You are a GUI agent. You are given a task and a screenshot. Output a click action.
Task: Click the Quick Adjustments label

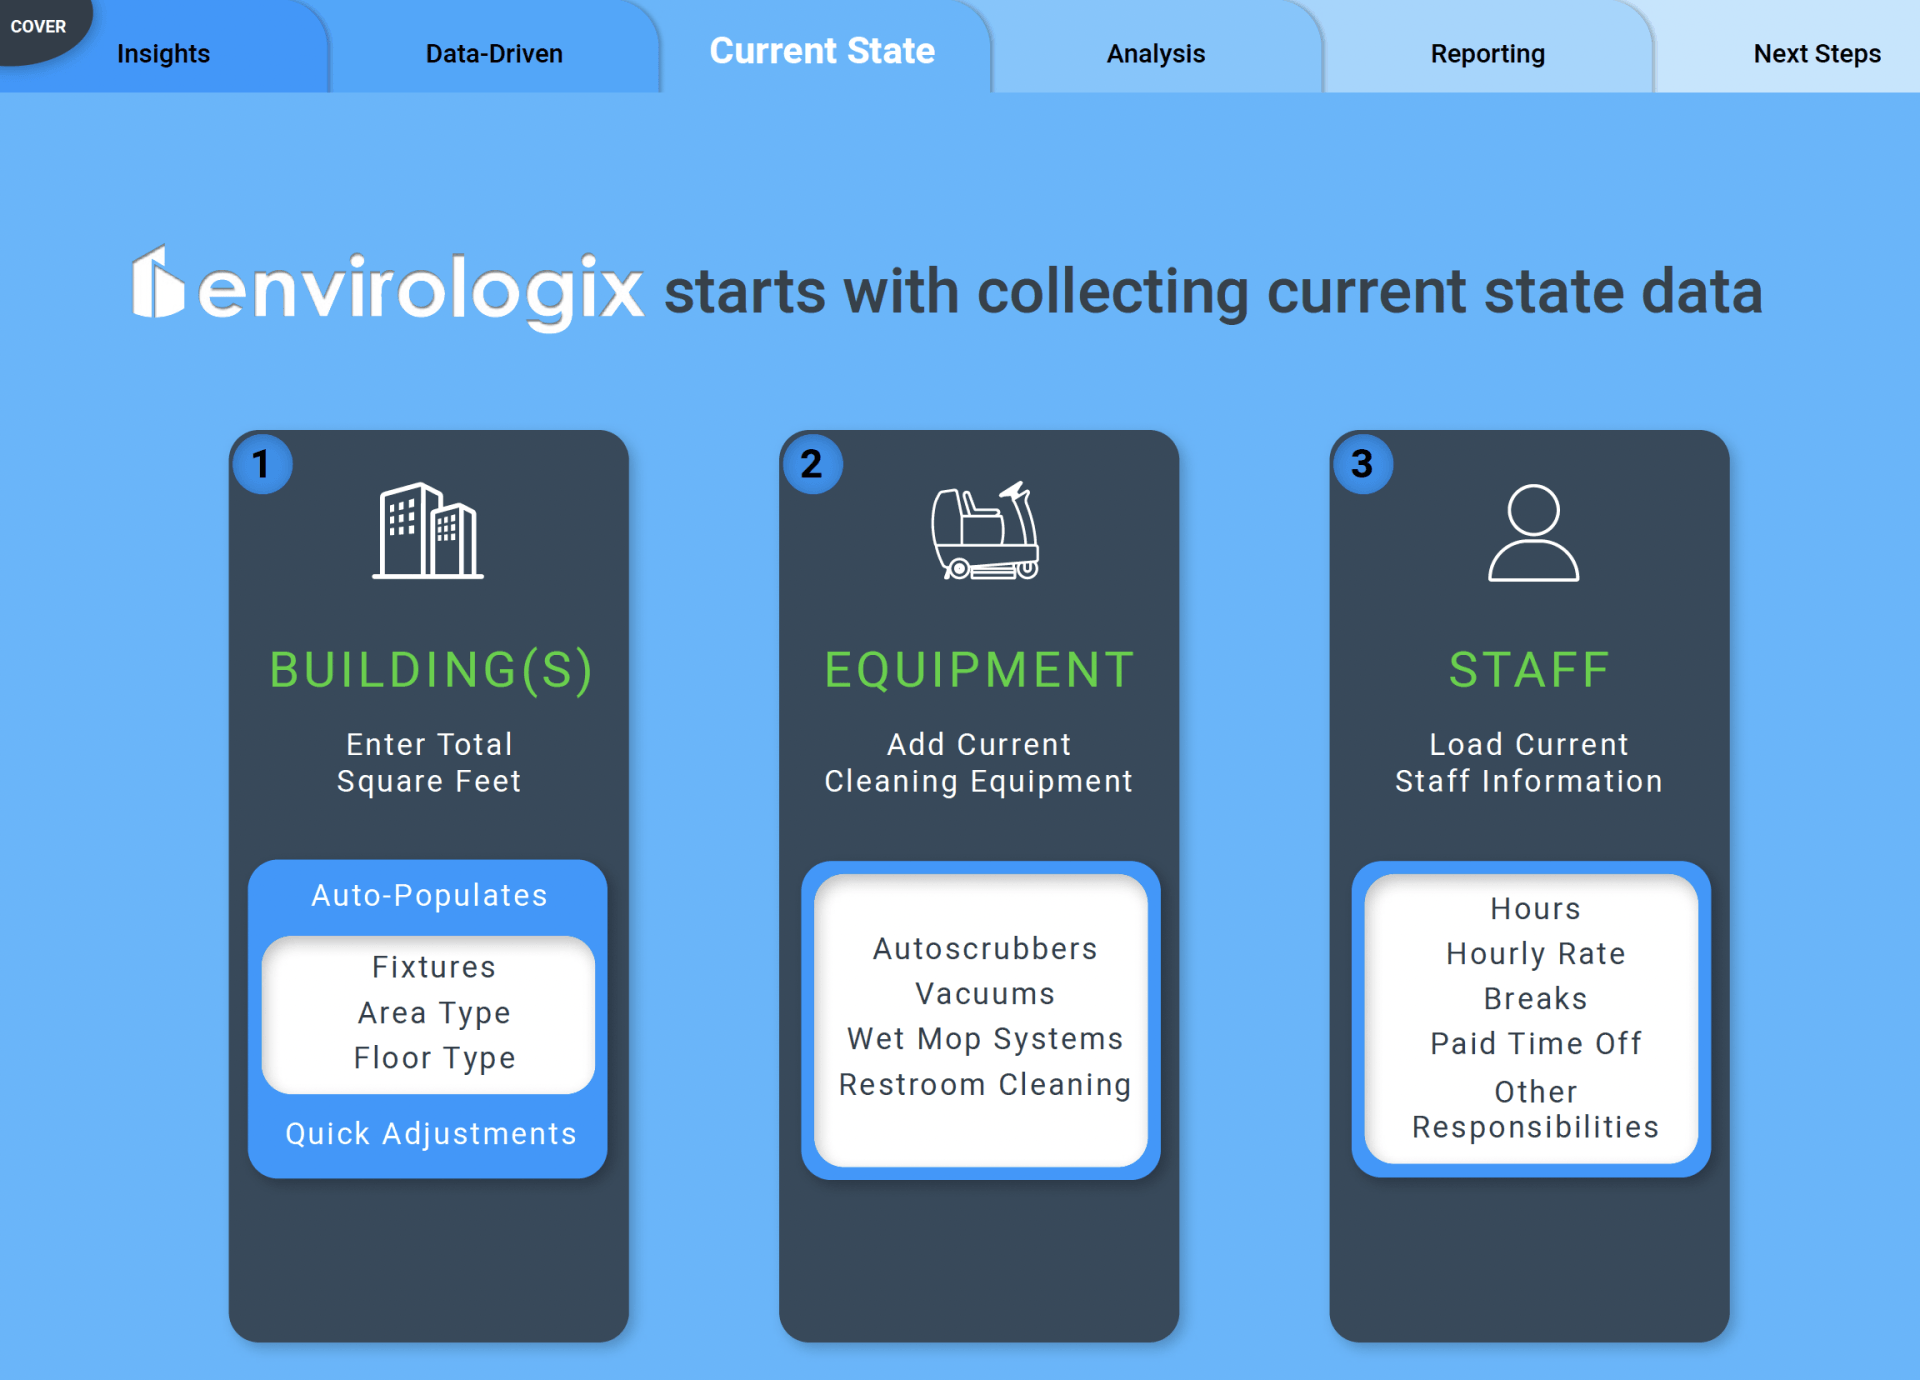coord(431,1134)
